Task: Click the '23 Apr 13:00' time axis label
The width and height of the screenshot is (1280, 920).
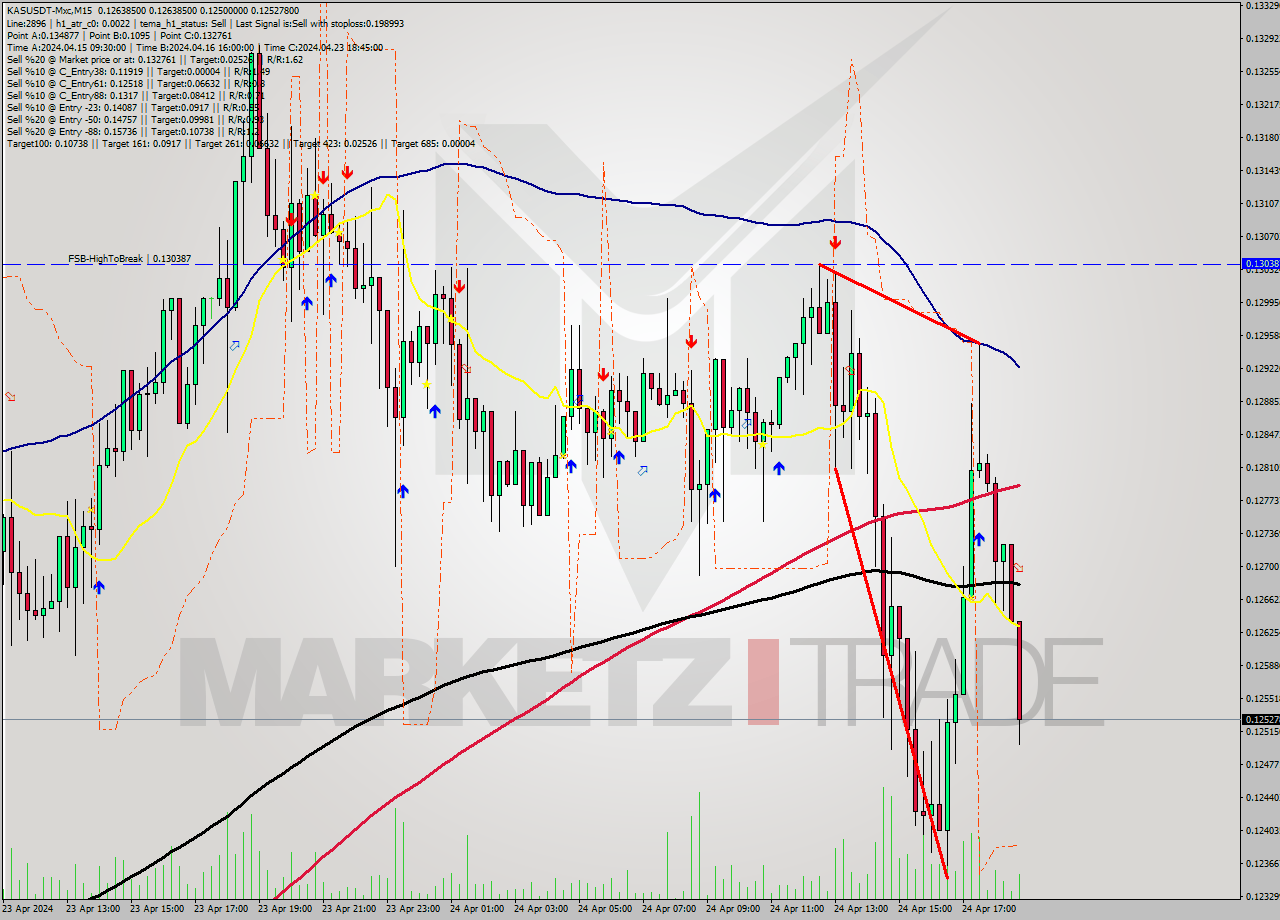Action: pyautogui.click(x=93, y=909)
